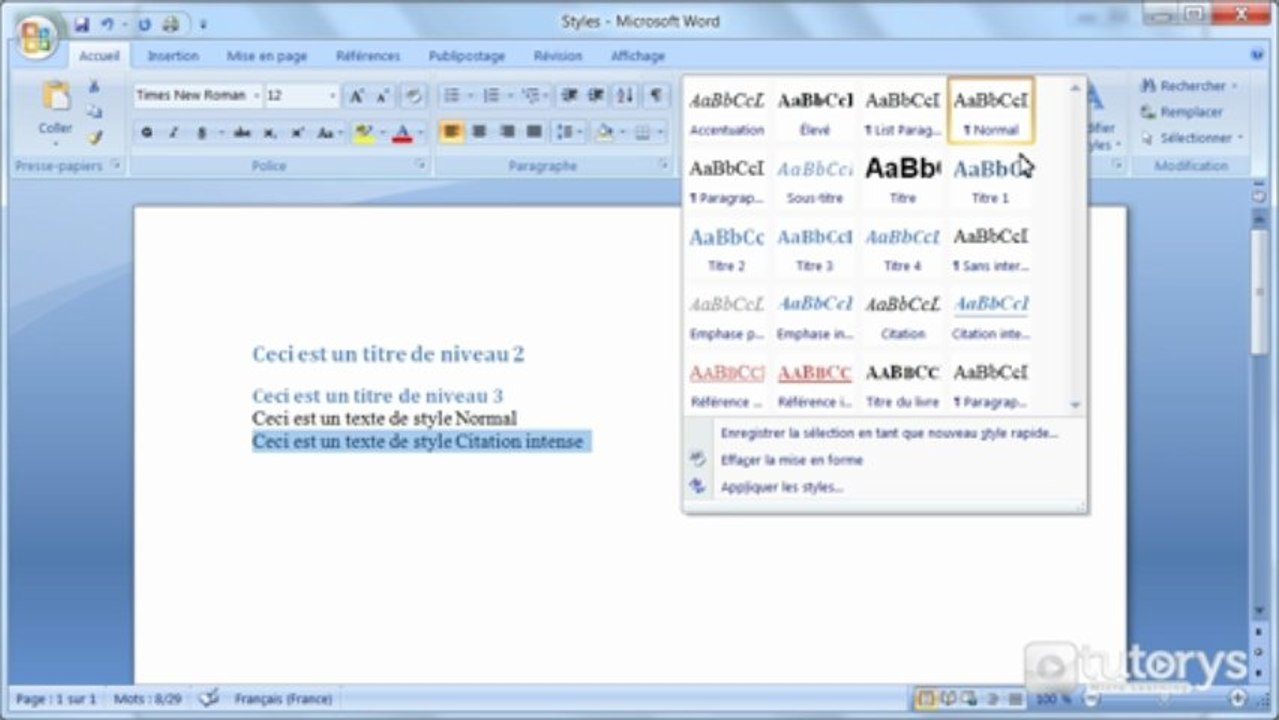Viewport: 1279px width, 720px height.
Task: Justify the paragraph text
Action: point(534,132)
